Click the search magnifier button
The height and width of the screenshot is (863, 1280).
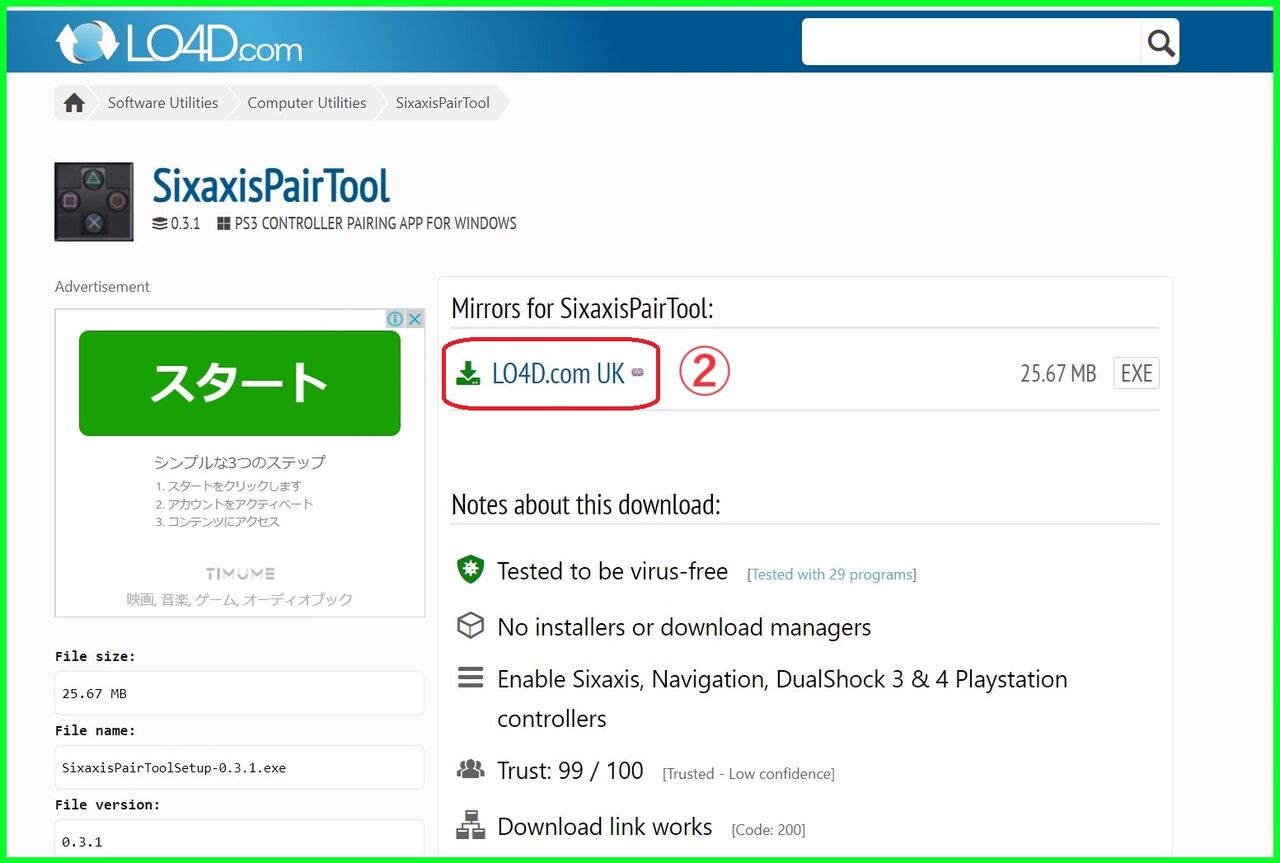tap(1160, 42)
